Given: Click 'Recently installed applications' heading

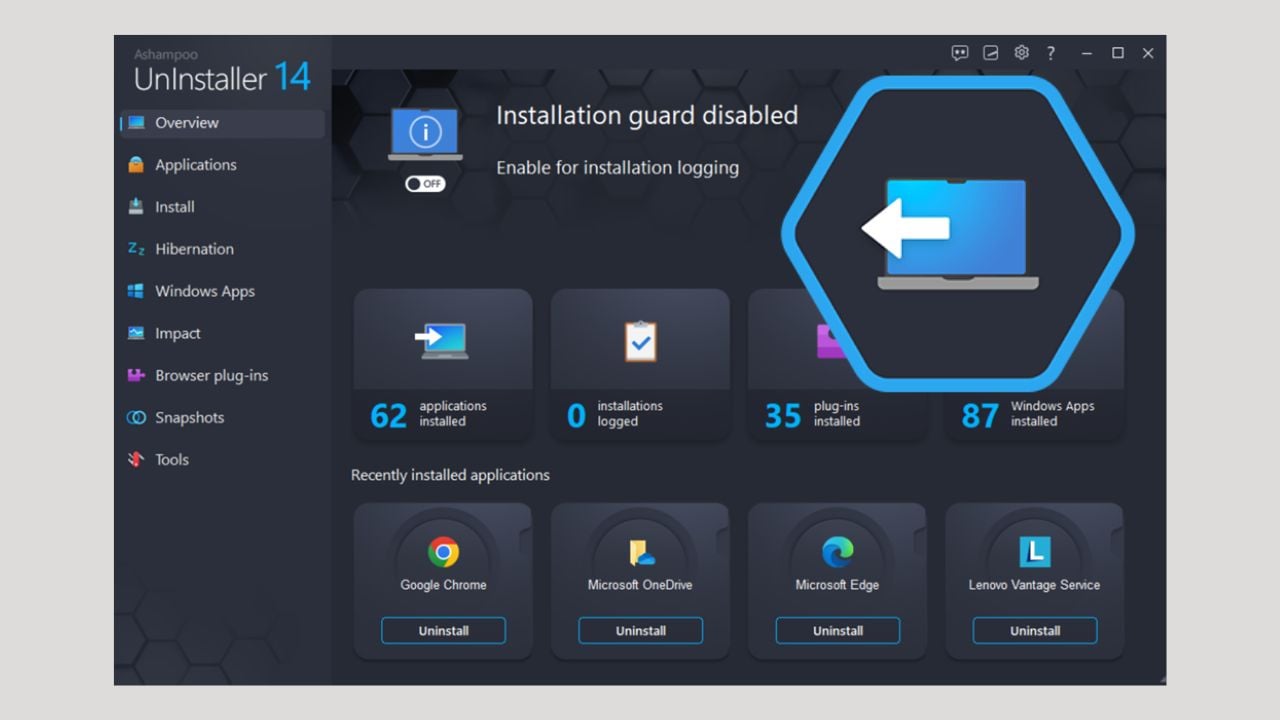Looking at the screenshot, I should (450, 475).
